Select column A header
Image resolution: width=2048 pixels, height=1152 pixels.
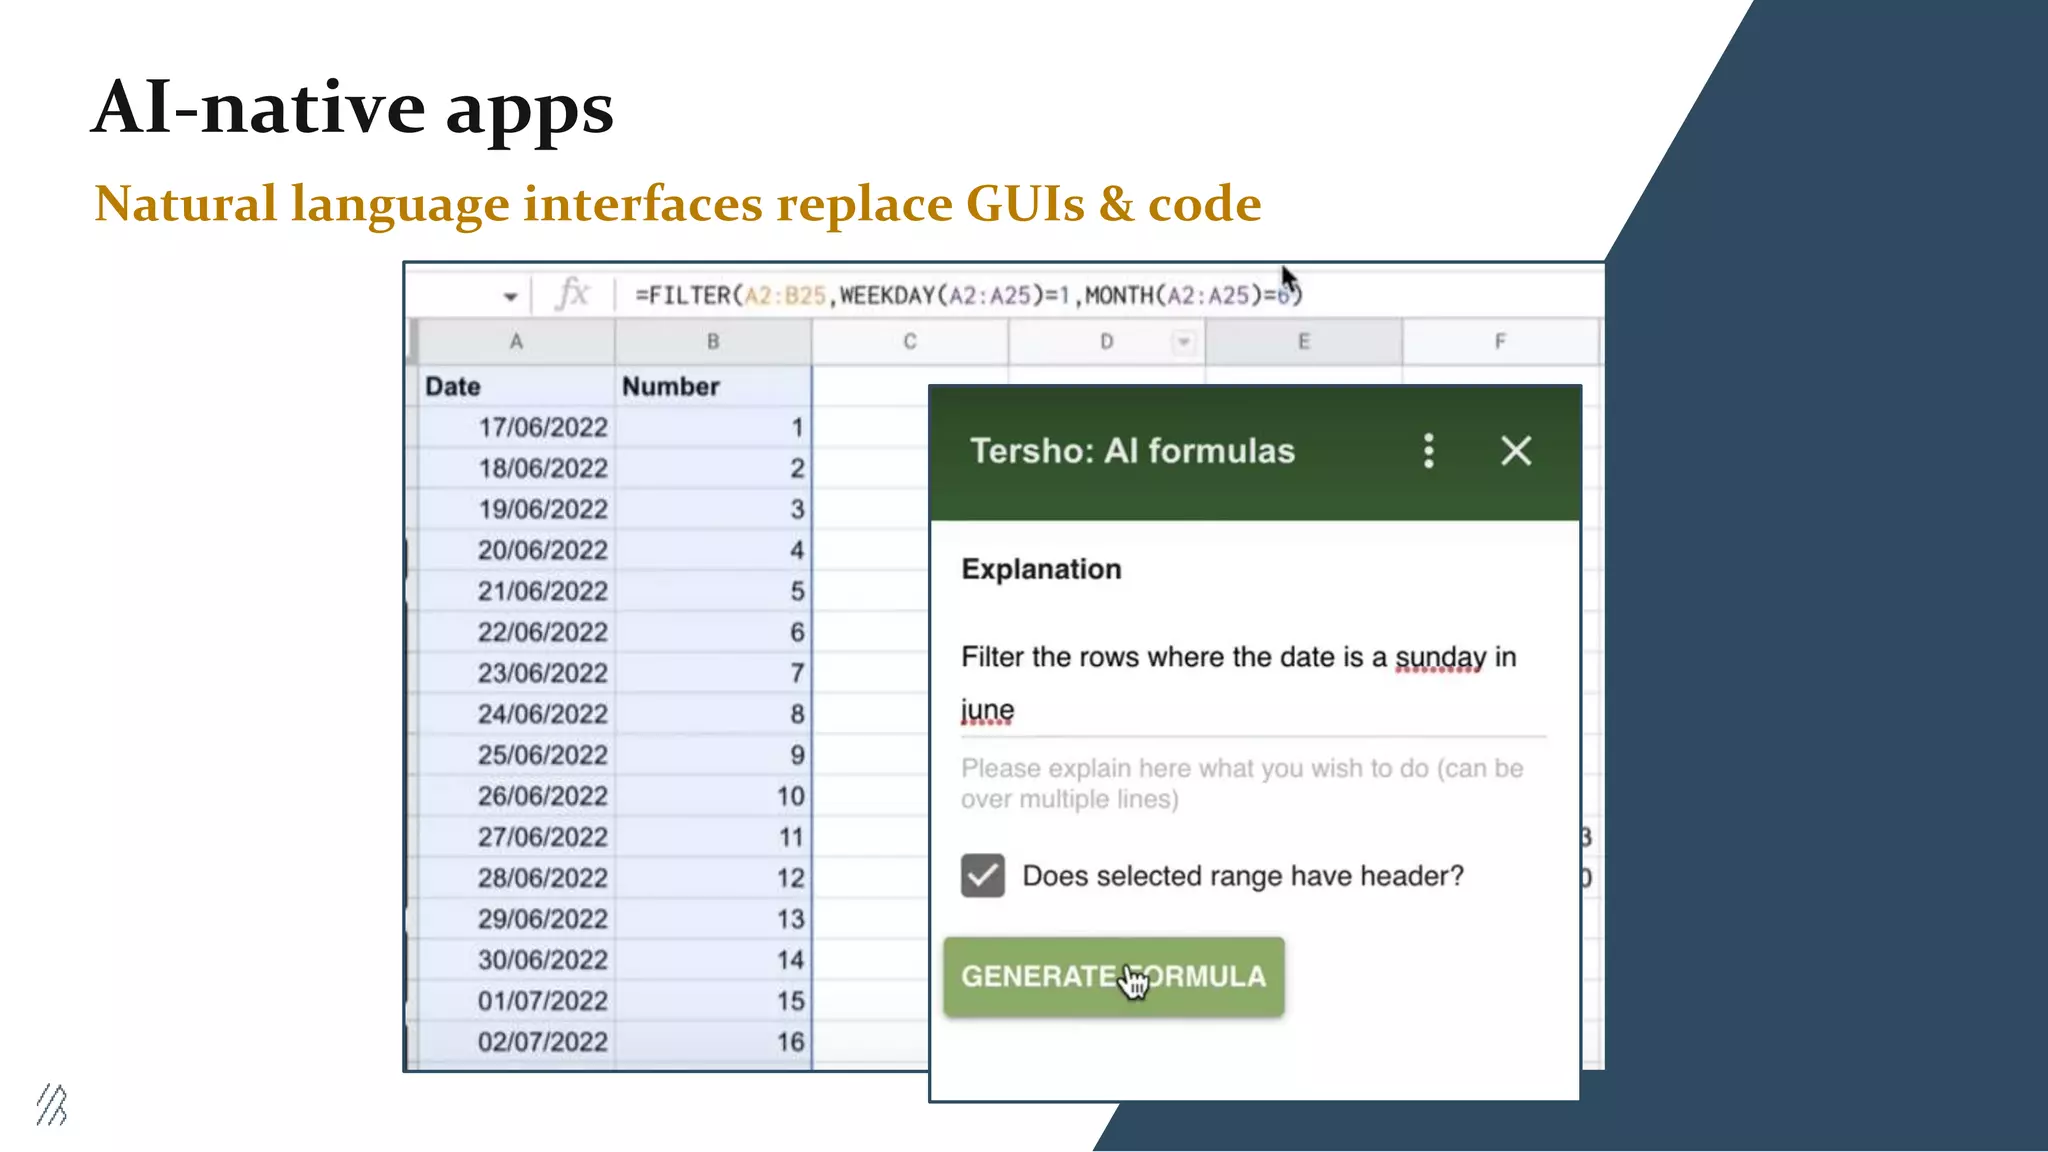(516, 342)
